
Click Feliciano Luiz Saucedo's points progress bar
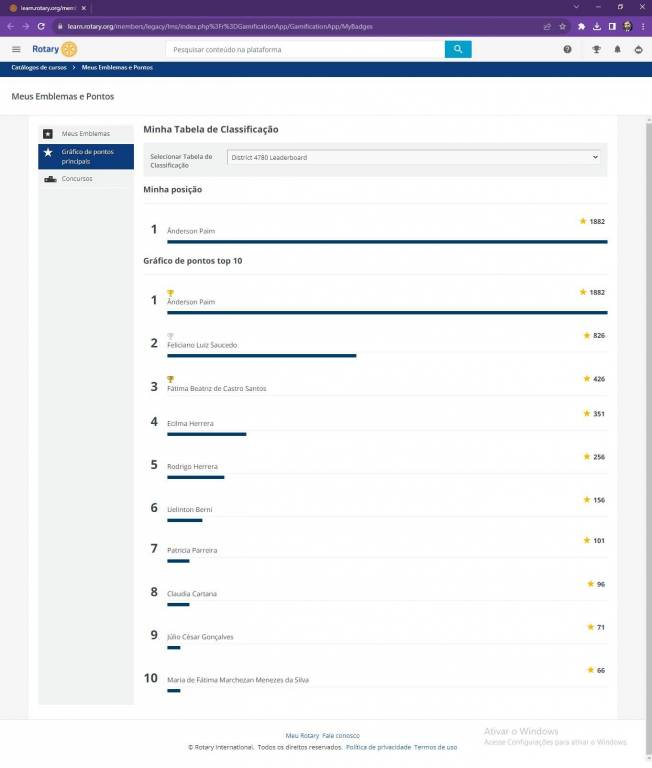coord(261,355)
